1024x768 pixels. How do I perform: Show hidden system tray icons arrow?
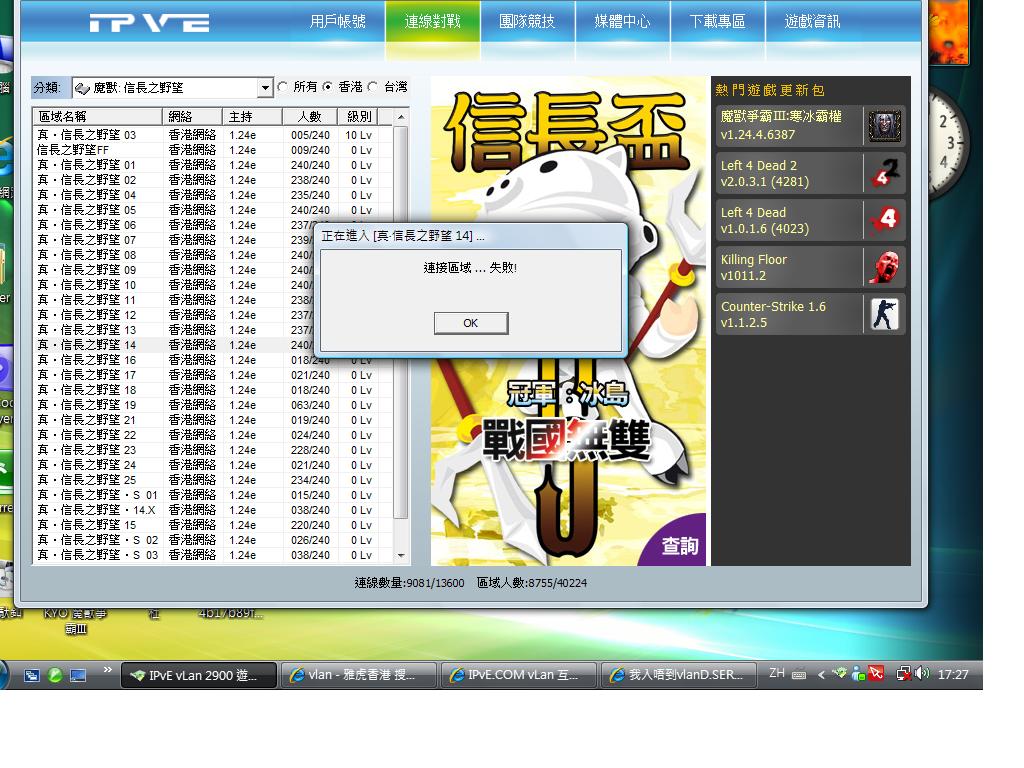(821, 675)
